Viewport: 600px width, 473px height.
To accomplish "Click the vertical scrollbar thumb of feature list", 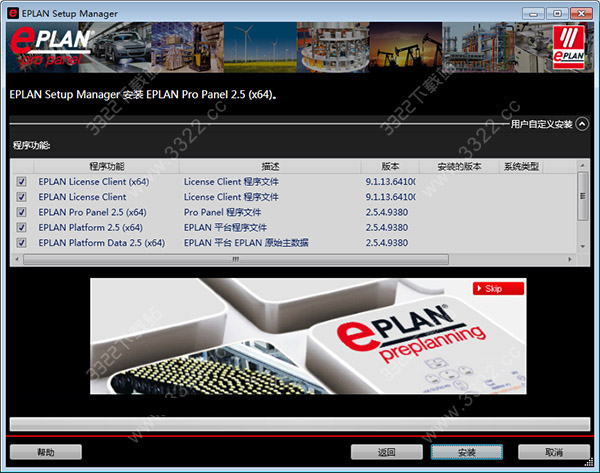I will click(x=582, y=196).
